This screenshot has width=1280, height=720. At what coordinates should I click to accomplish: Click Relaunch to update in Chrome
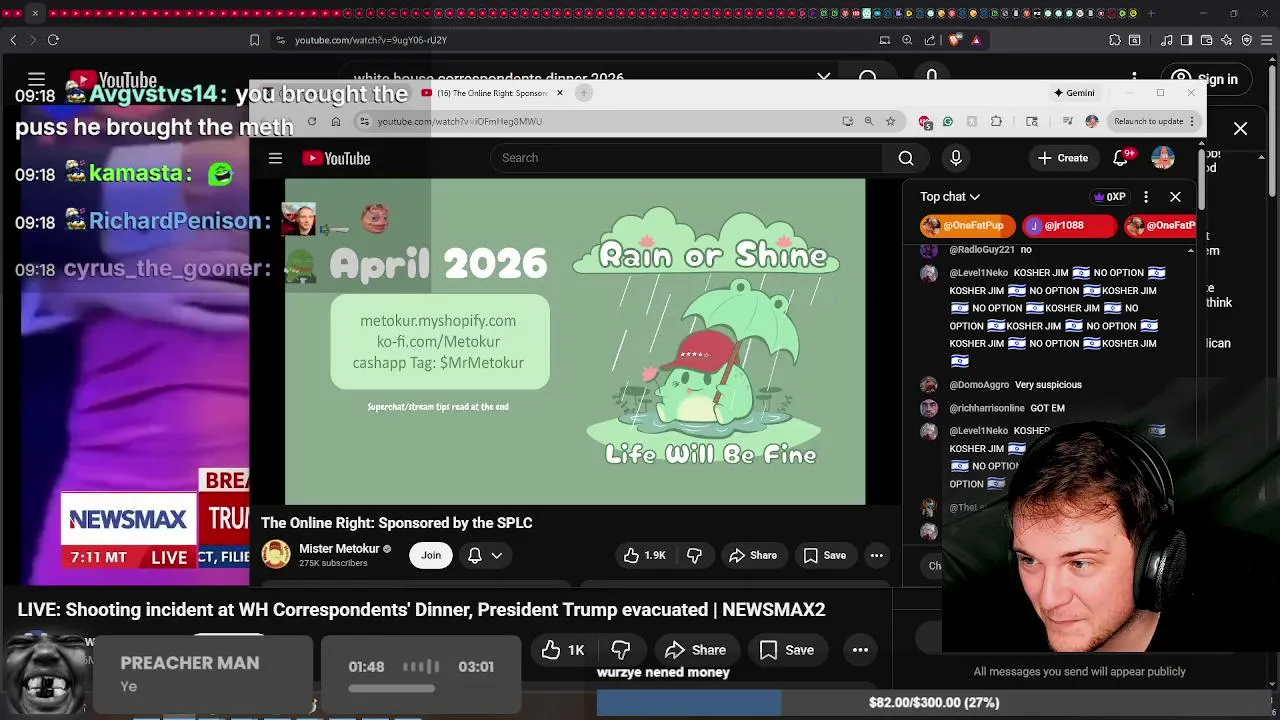click(1148, 121)
